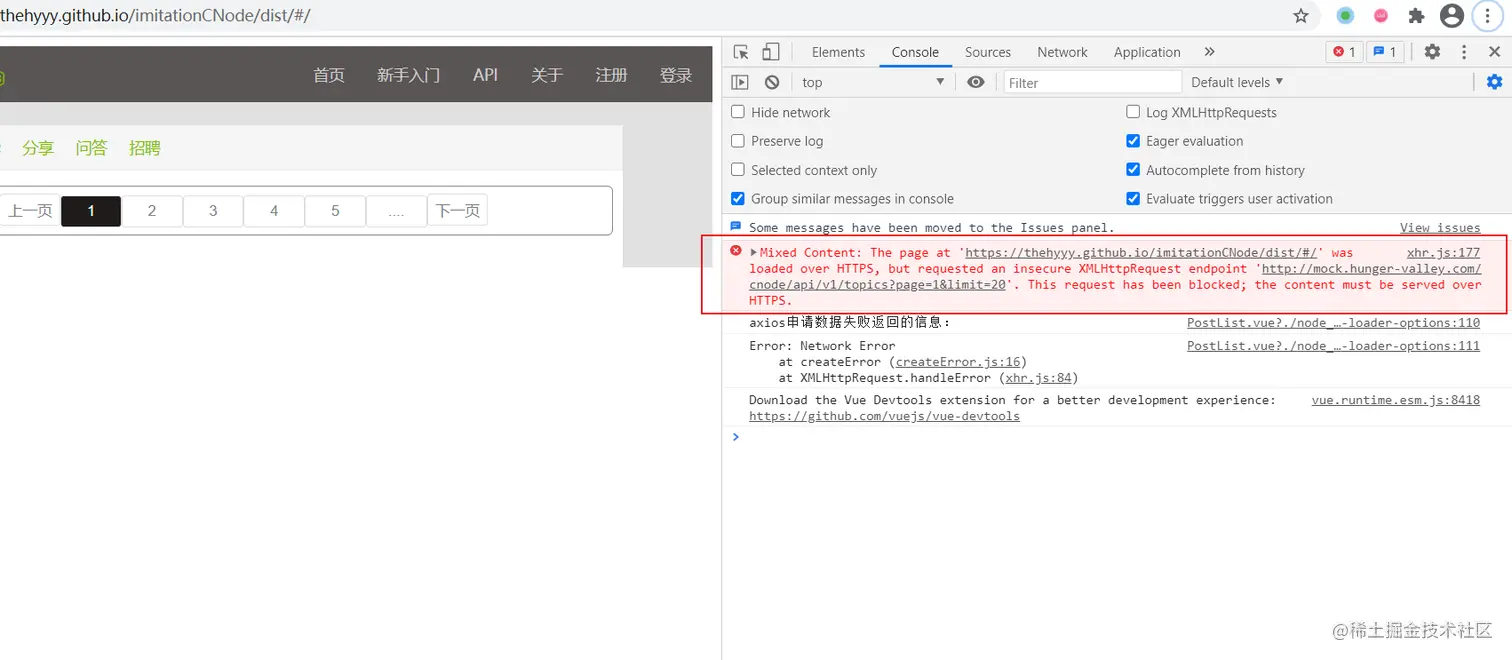
Task: Click the 下一页 pagination button
Action: pos(457,211)
